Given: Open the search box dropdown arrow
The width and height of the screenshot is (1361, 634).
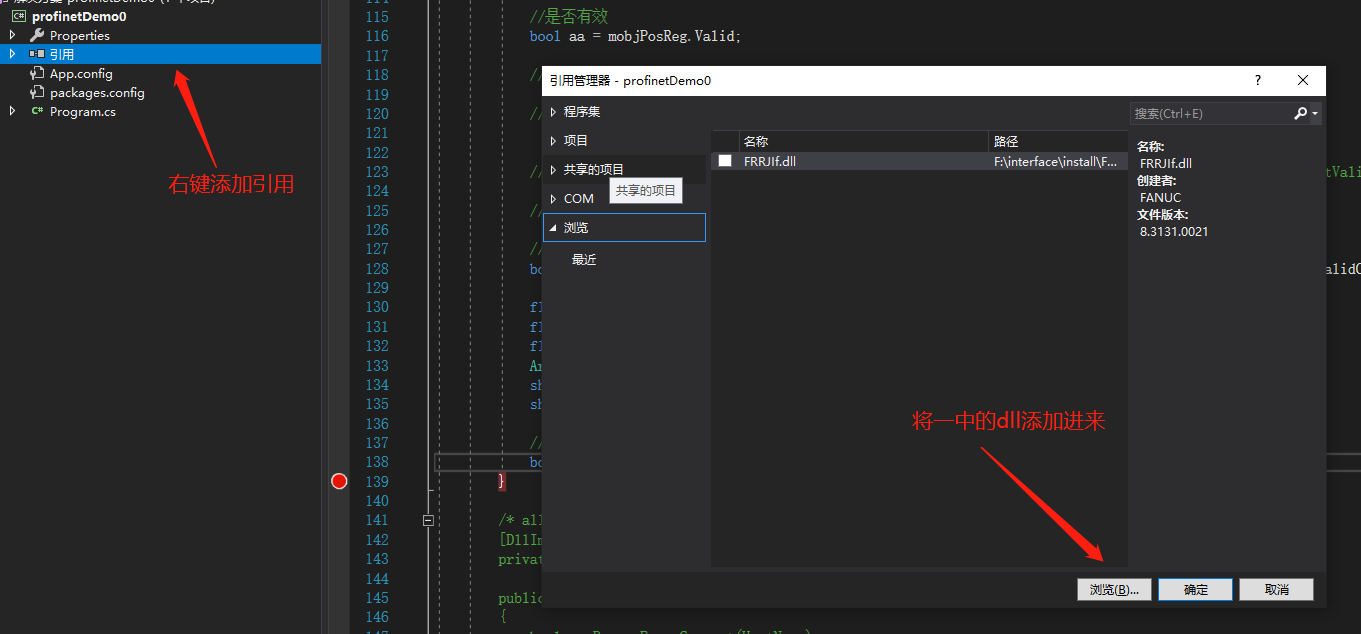Looking at the screenshot, I should point(1315,114).
